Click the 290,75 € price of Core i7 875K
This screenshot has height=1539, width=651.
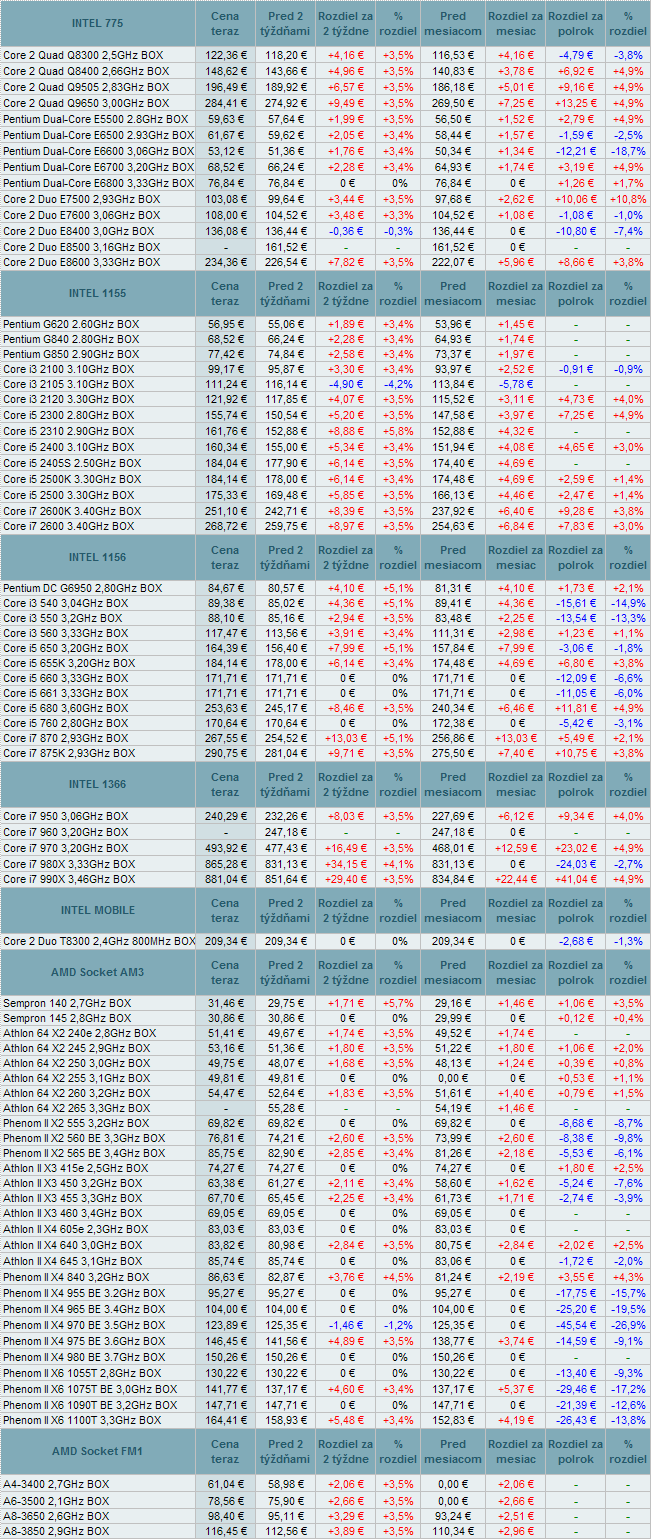pos(225,754)
